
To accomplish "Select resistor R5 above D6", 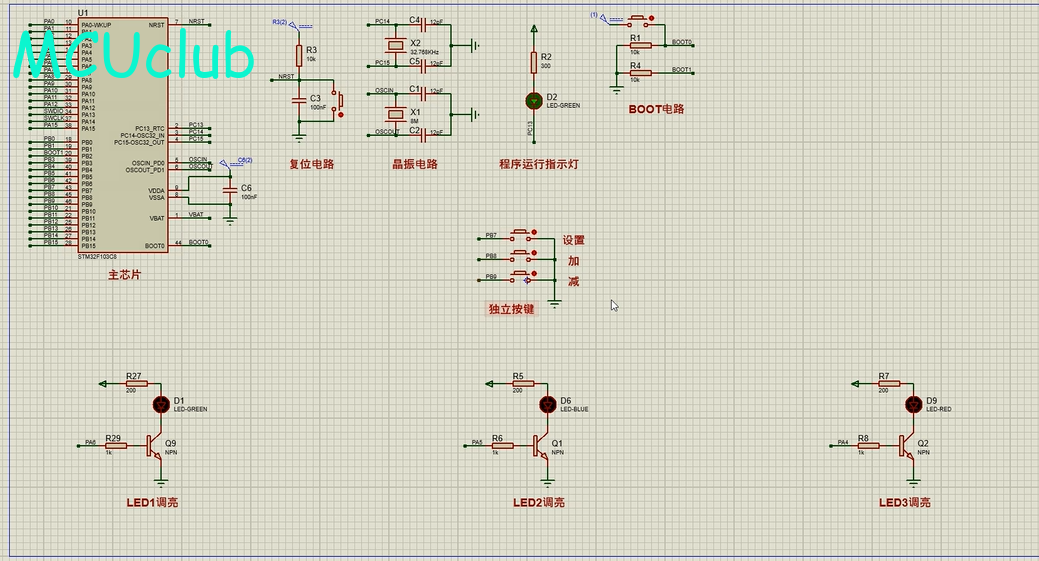I will coord(523,383).
